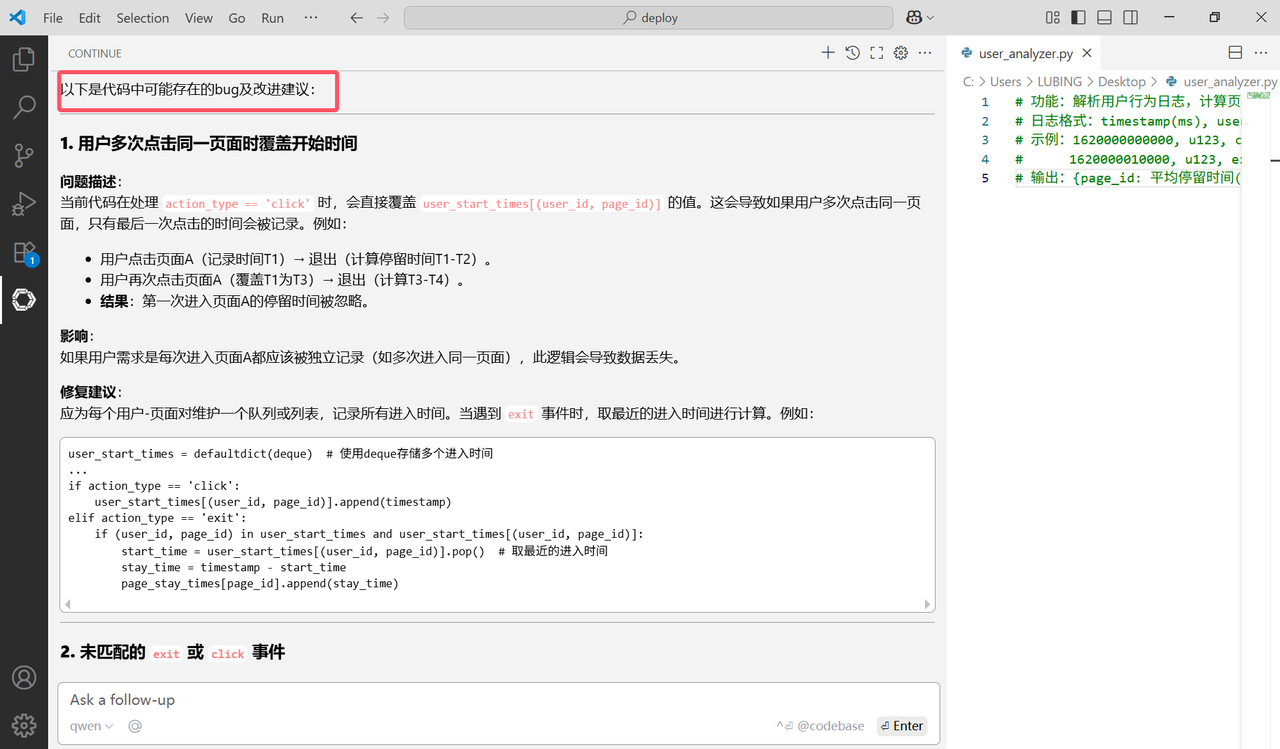Click heading '1. 用户多次点击同一页面时覆盖开始时间'

pyautogui.click(x=209, y=143)
